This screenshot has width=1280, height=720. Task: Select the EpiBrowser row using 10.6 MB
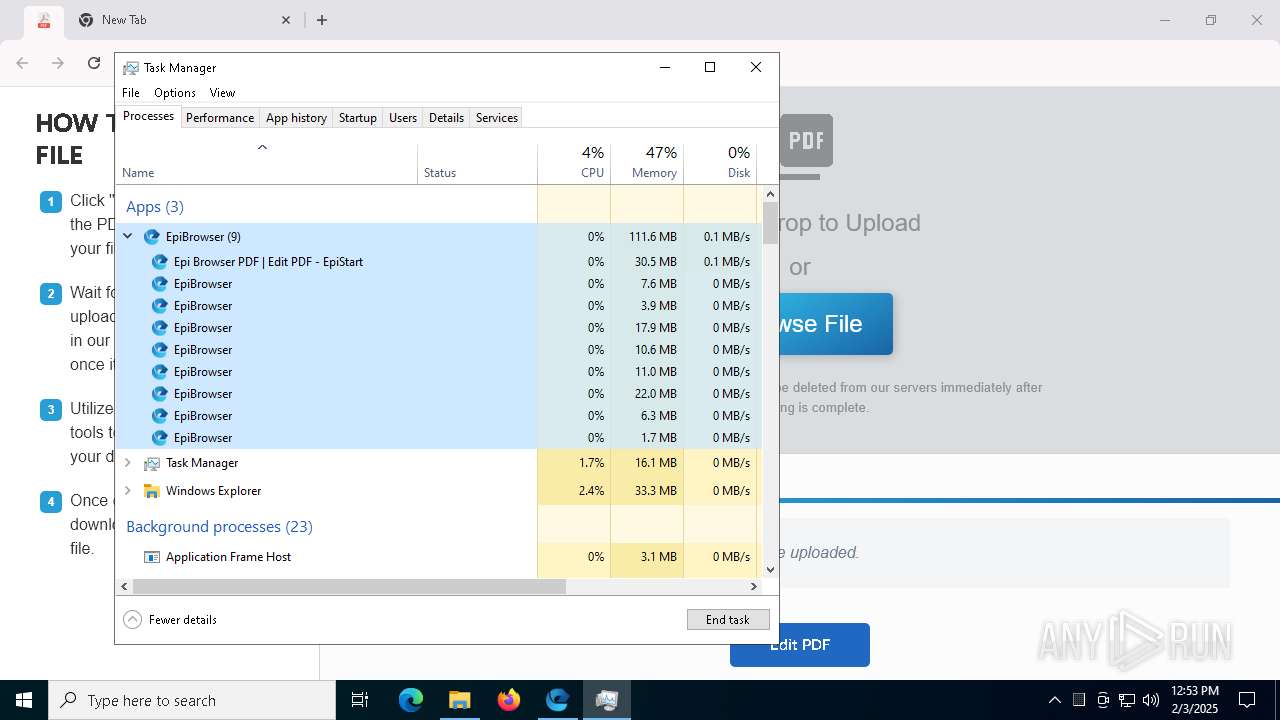tap(439, 350)
